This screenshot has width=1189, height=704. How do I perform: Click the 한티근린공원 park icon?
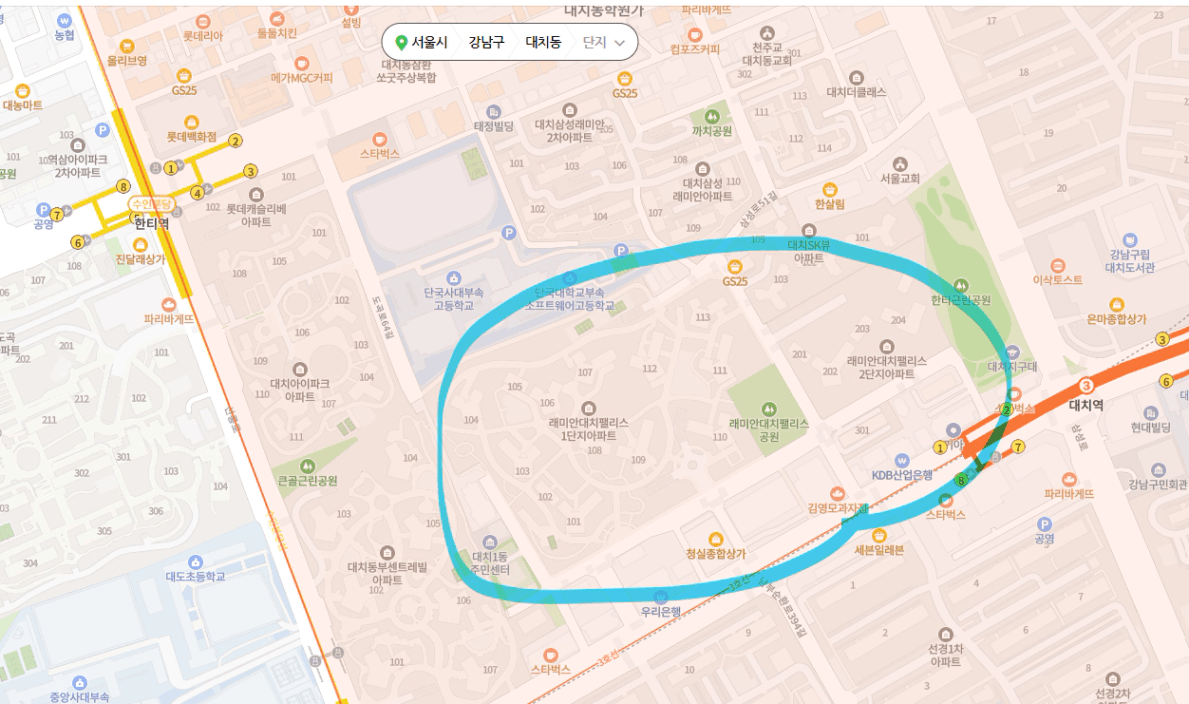coord(961,286)
